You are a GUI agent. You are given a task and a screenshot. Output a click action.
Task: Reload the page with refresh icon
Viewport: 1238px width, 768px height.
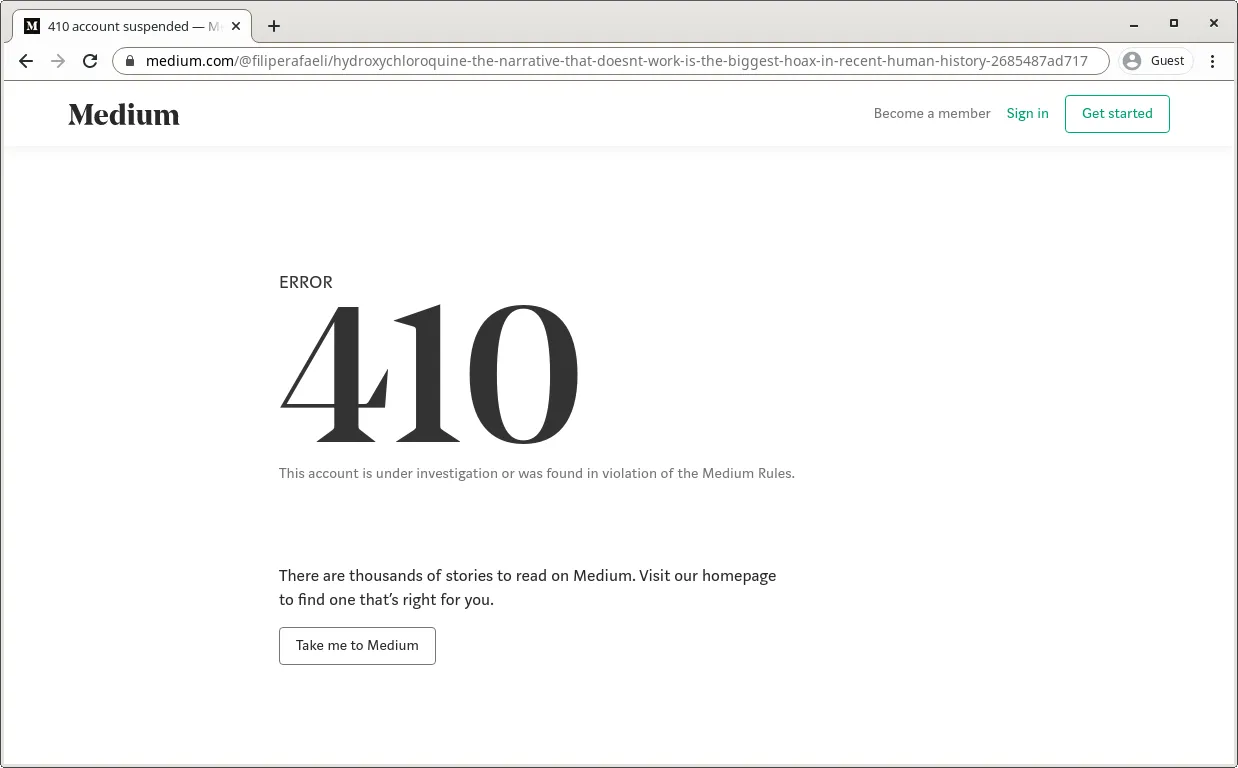click(x=90, y=61)
